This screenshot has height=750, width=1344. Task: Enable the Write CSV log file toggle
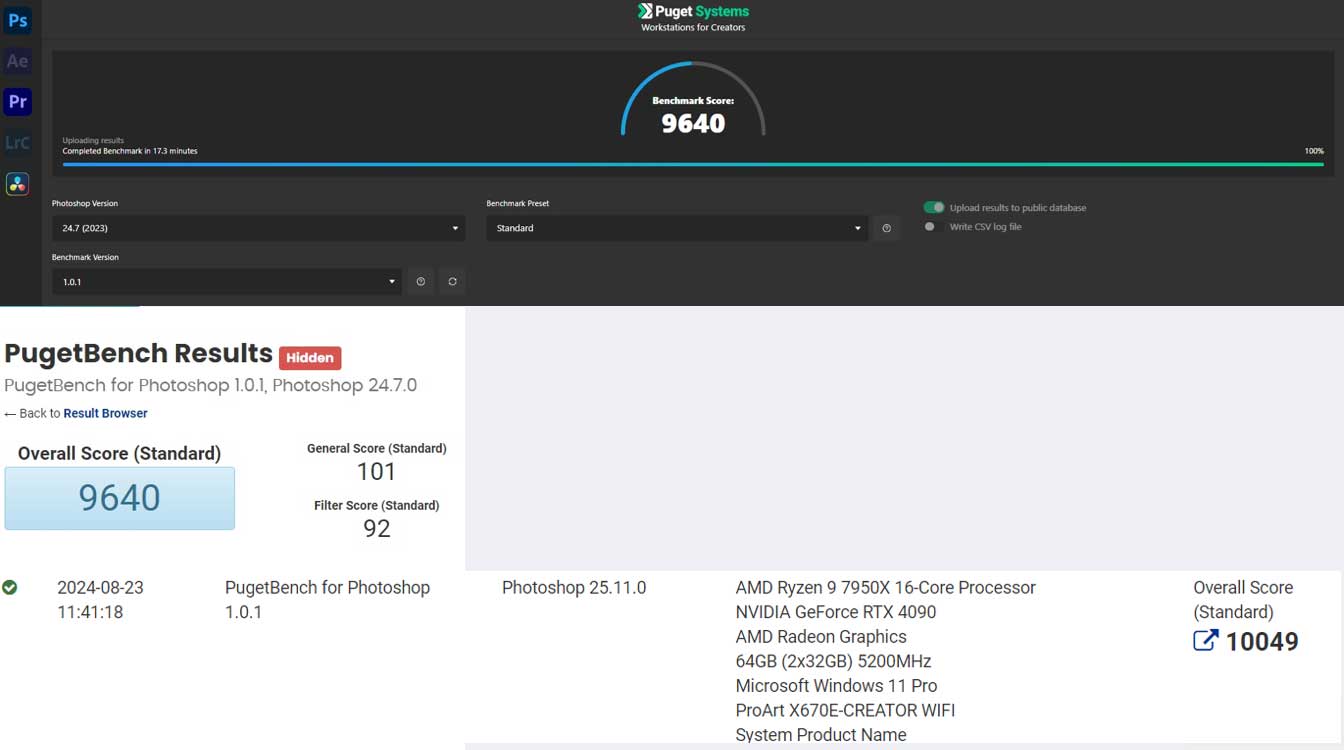click(934, 227)
